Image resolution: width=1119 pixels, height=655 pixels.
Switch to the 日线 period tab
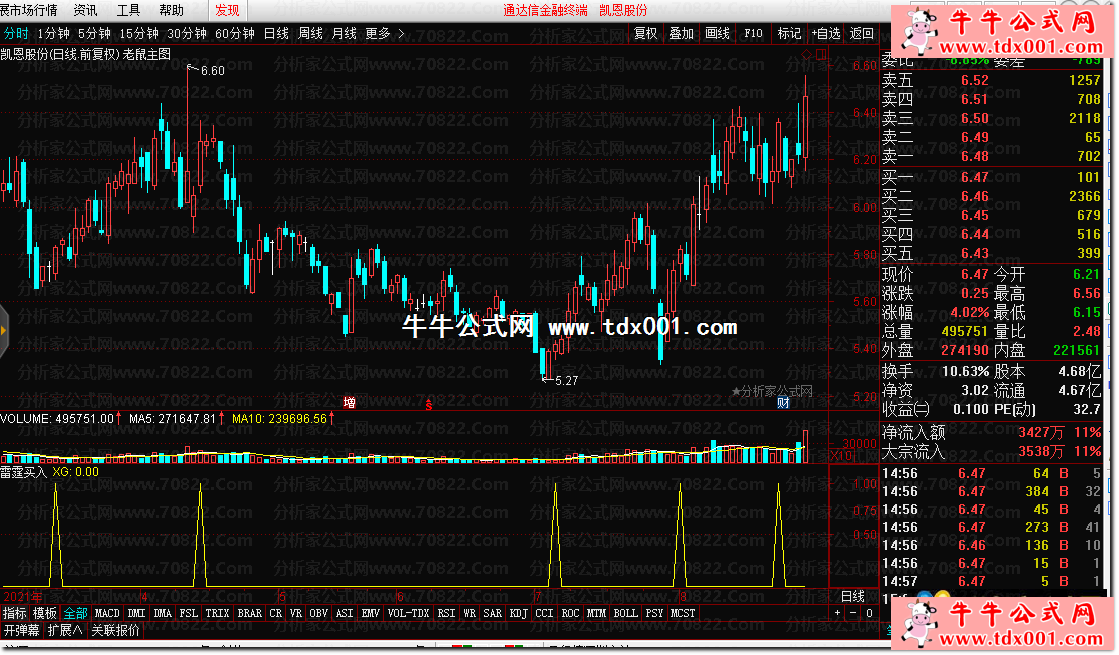(276, 34)
